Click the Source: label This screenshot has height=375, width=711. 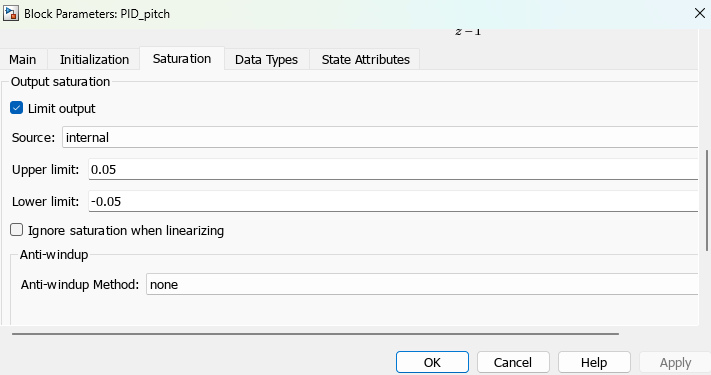click(33, 137)
